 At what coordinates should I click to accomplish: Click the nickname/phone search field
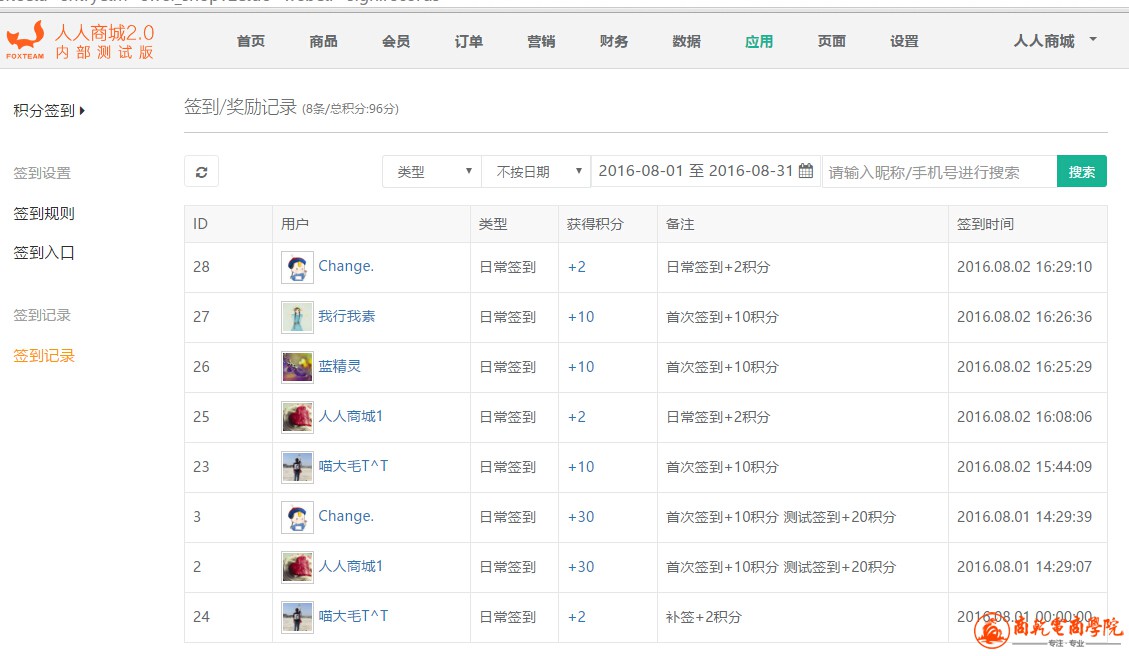[x=938, y=172]
